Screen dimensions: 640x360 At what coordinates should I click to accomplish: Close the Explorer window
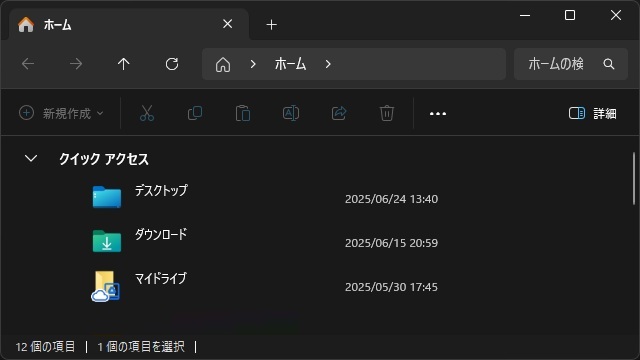tap(616, 16)
